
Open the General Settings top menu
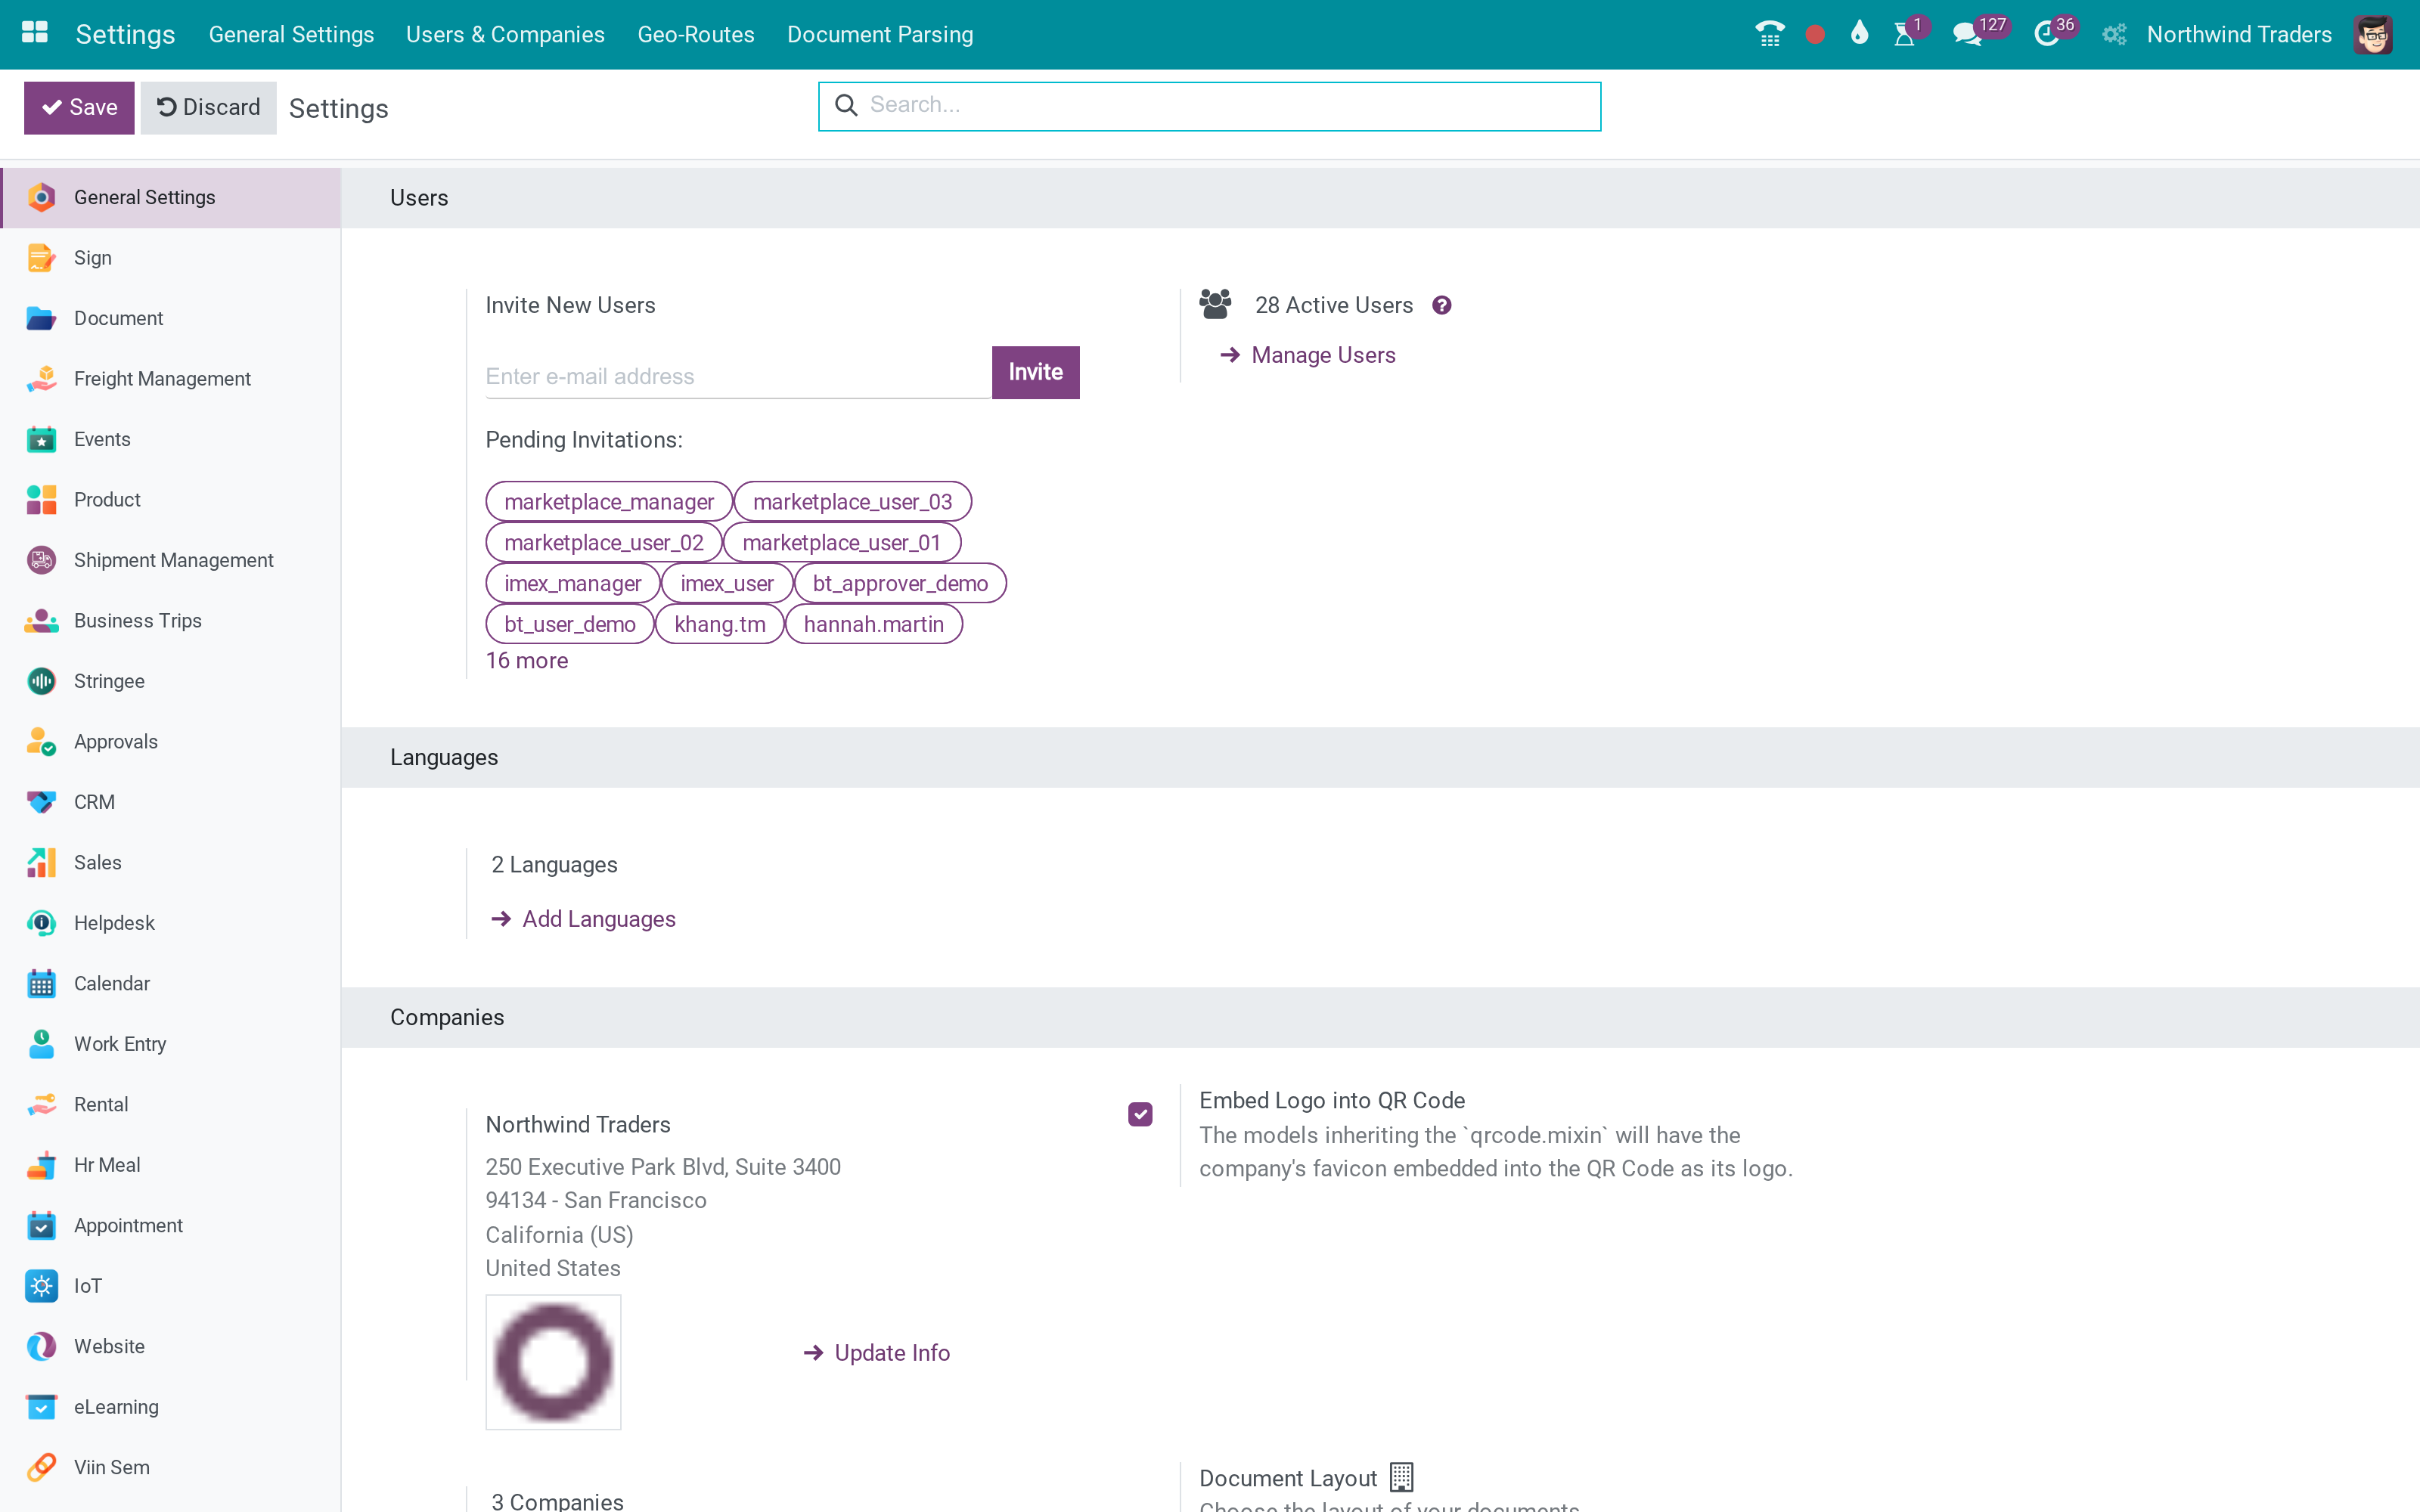point(291,35)
